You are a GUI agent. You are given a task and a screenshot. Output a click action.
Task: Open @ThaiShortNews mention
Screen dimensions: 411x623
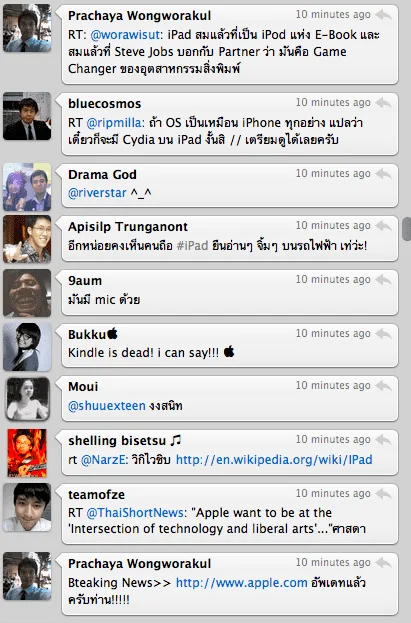[134, 513]
